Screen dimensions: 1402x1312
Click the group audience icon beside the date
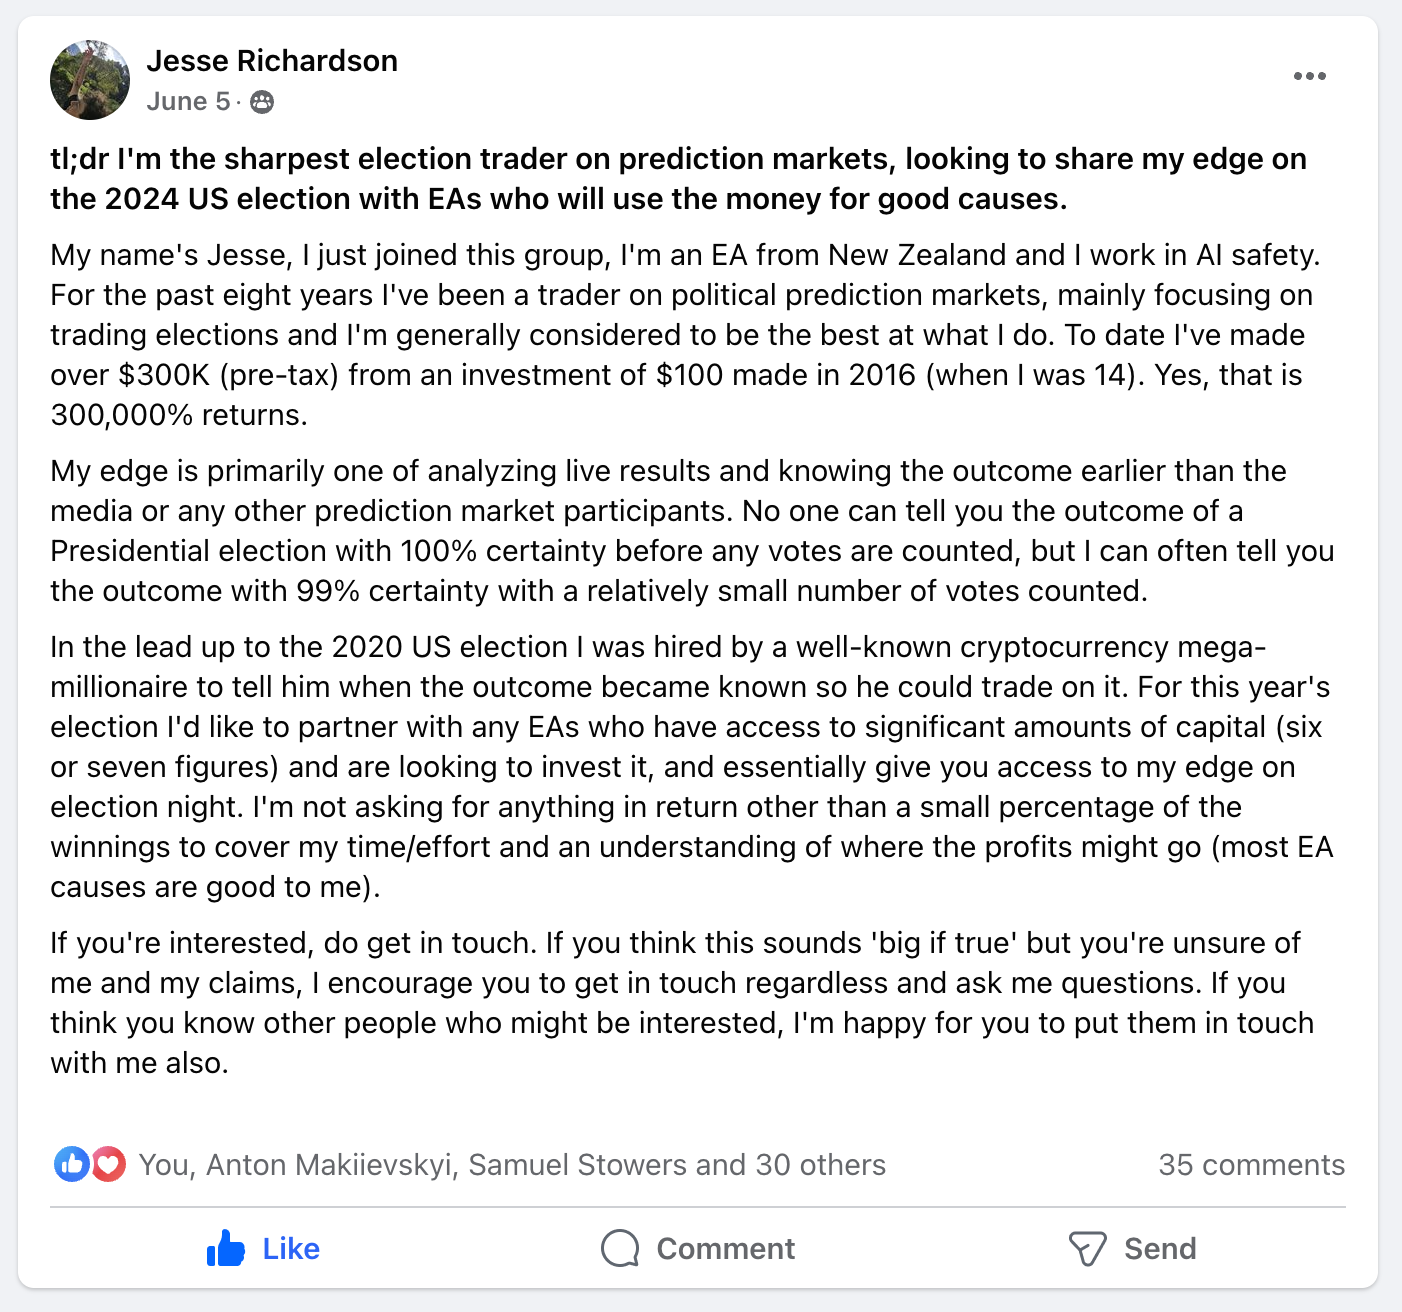coord(262,102)
